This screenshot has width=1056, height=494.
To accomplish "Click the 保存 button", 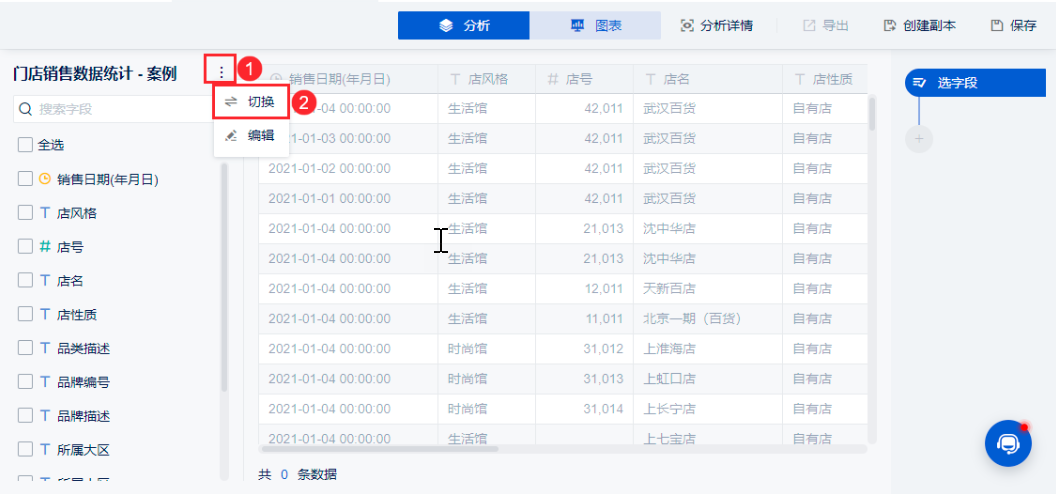I will tap(1014, 26).
